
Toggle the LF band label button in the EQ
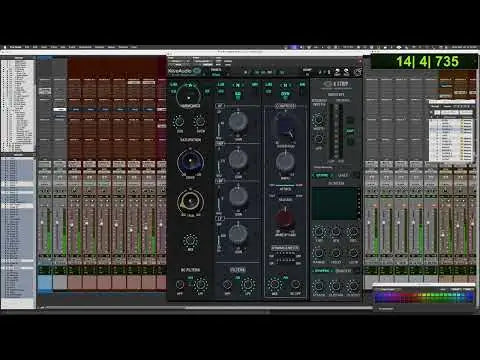click(220, 219)
